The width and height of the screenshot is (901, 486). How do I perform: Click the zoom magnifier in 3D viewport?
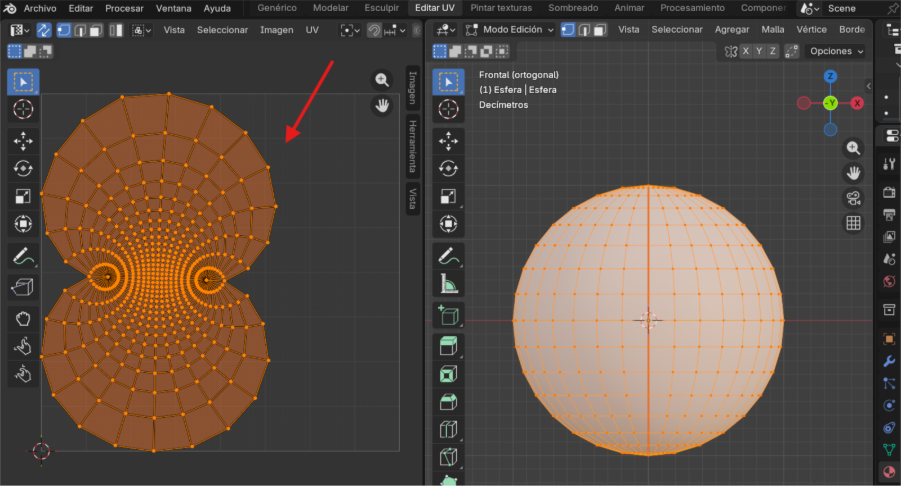tap(853, 148)
